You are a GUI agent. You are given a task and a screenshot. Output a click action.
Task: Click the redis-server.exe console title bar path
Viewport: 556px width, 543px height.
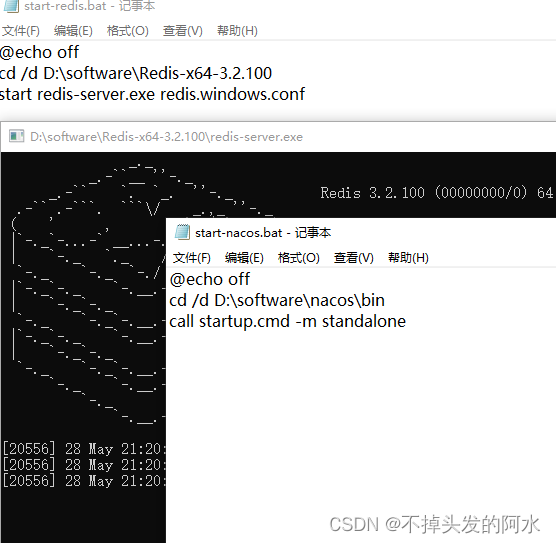[166, 137]
